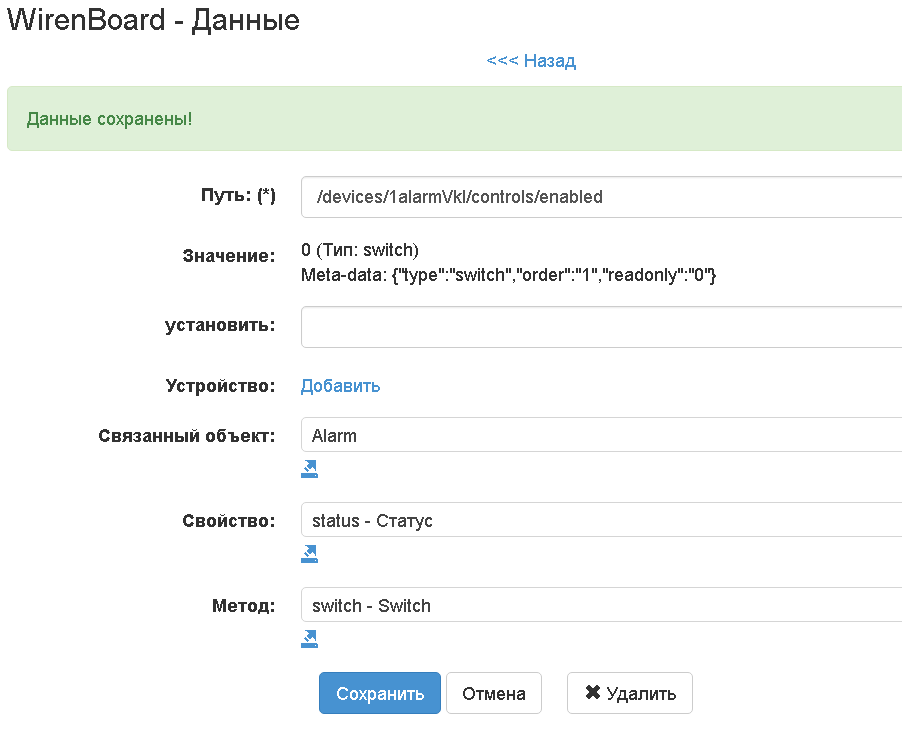
Task: Click the Связанный объект field label
Action: click(x=186, y=436)
